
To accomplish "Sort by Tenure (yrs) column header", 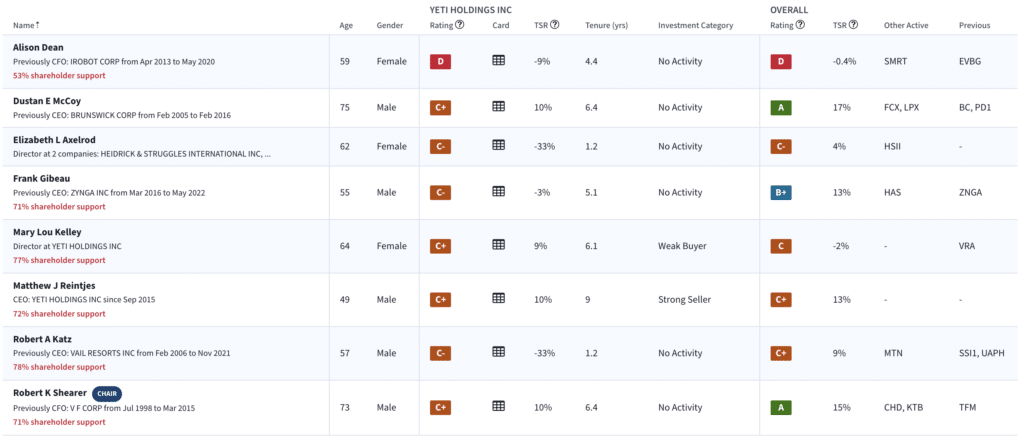I will [606, 25].
